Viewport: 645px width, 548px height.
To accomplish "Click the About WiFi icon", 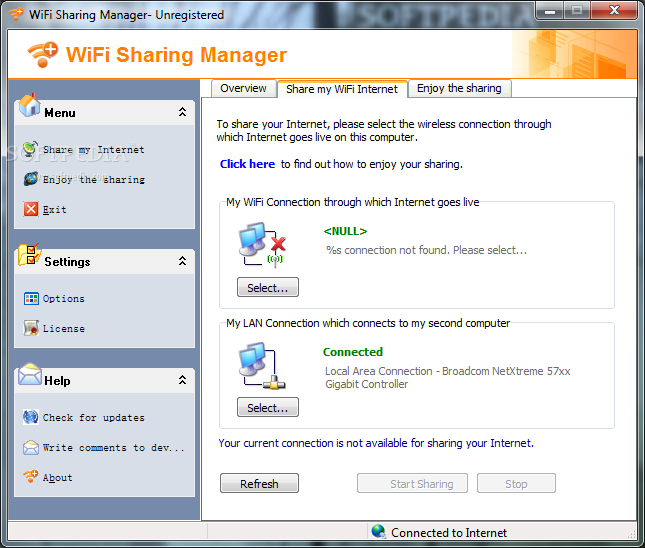I will pos(31,476).
